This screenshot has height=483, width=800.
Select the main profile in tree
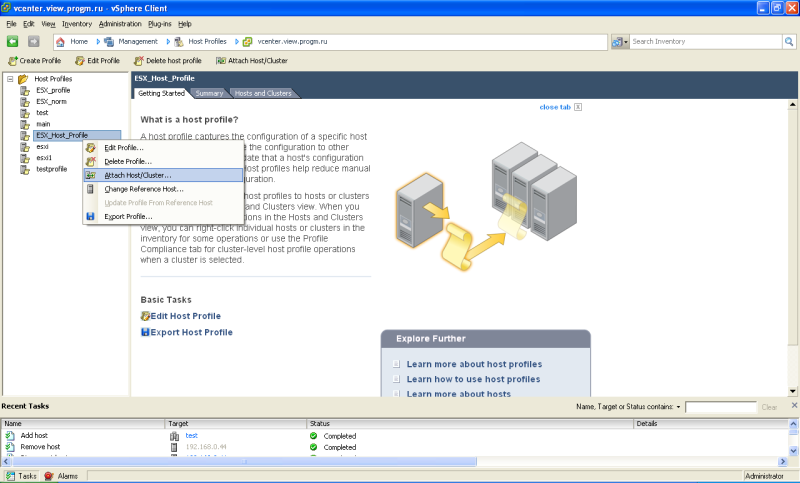coord(43,124)
